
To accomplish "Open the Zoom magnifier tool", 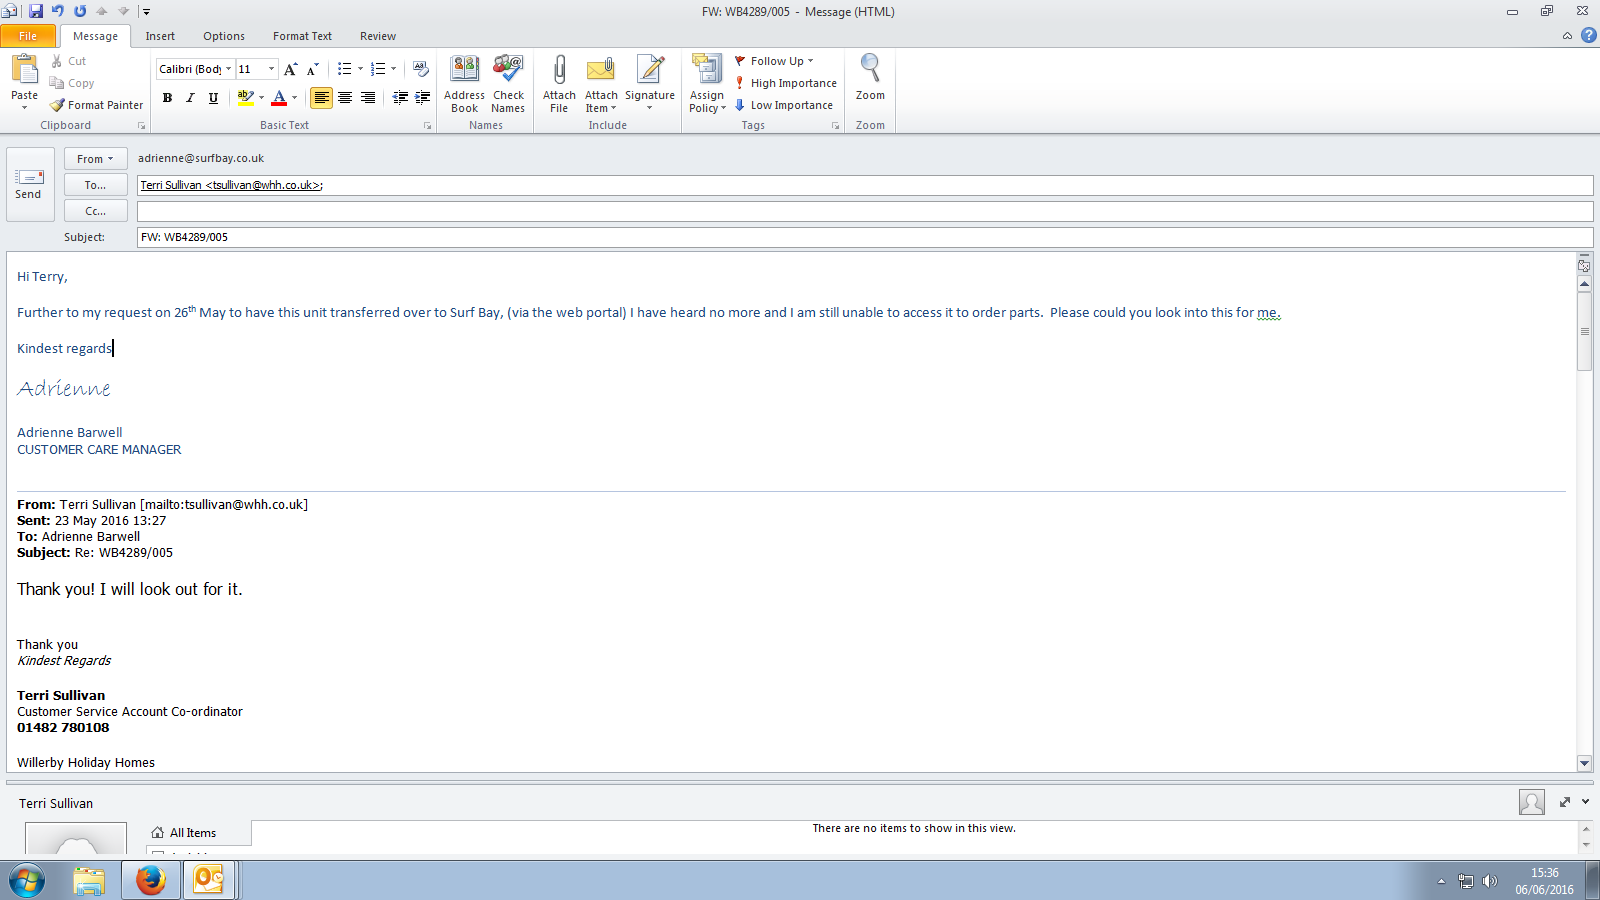I will click(870, 71).
